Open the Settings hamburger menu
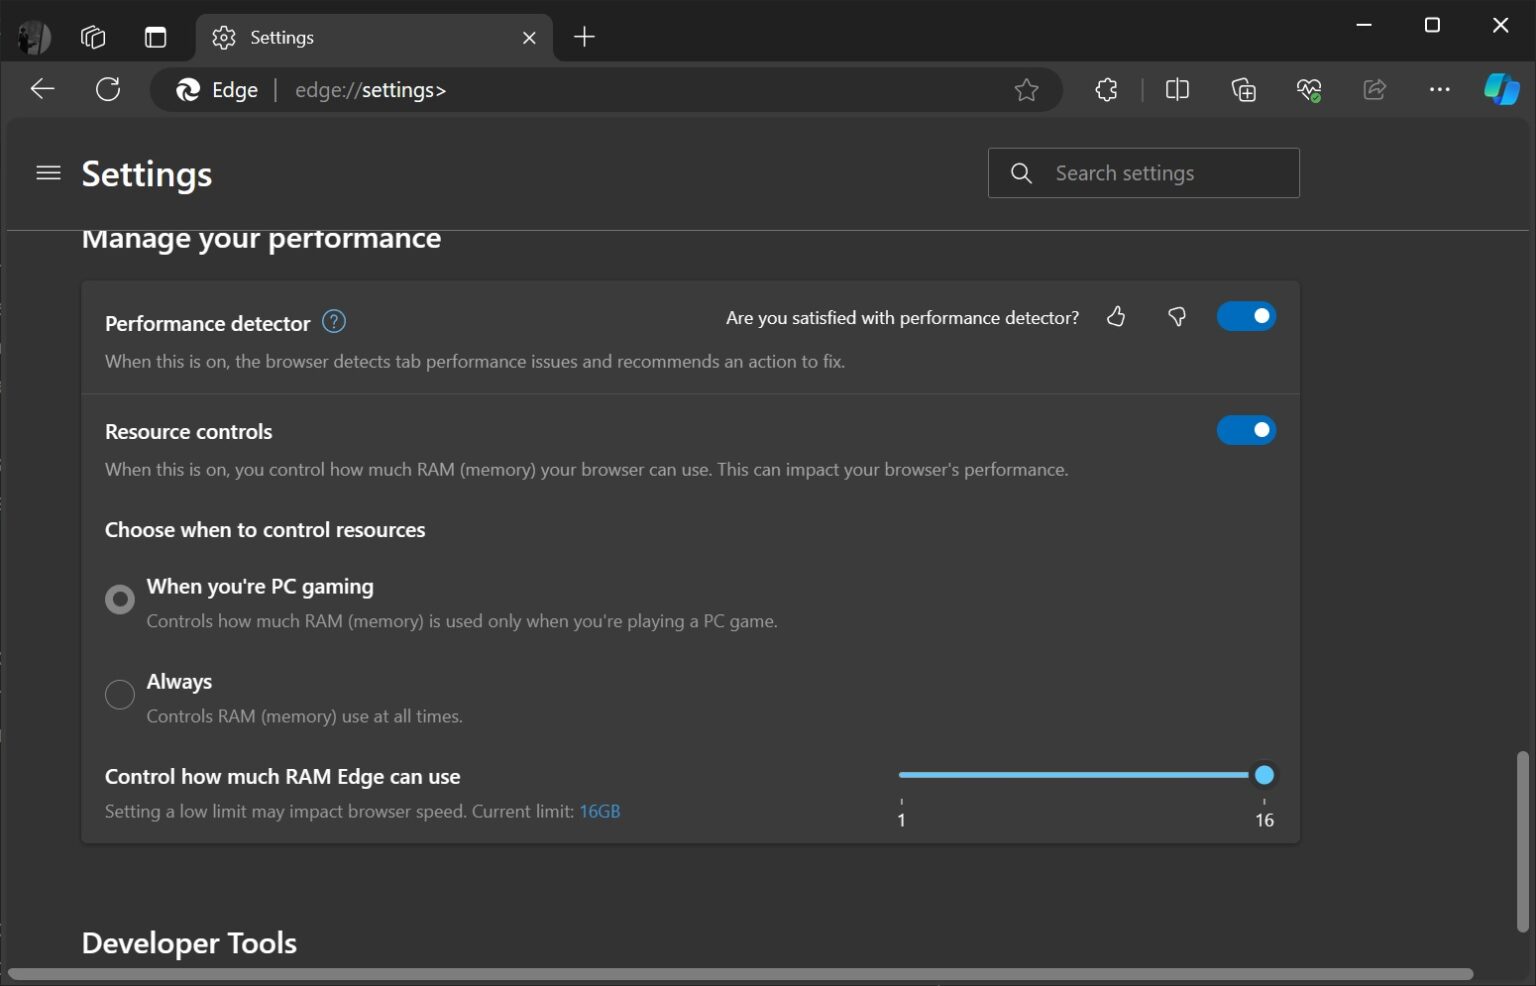 tap(48, 172)
